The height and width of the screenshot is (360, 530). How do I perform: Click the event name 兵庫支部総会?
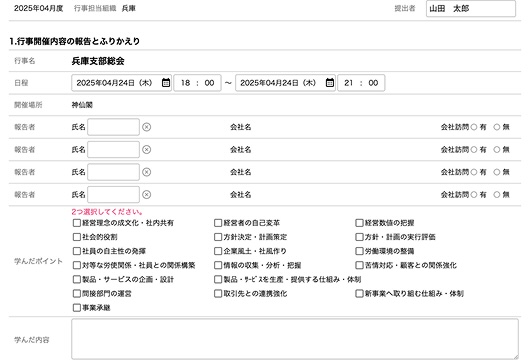point(98,61)
